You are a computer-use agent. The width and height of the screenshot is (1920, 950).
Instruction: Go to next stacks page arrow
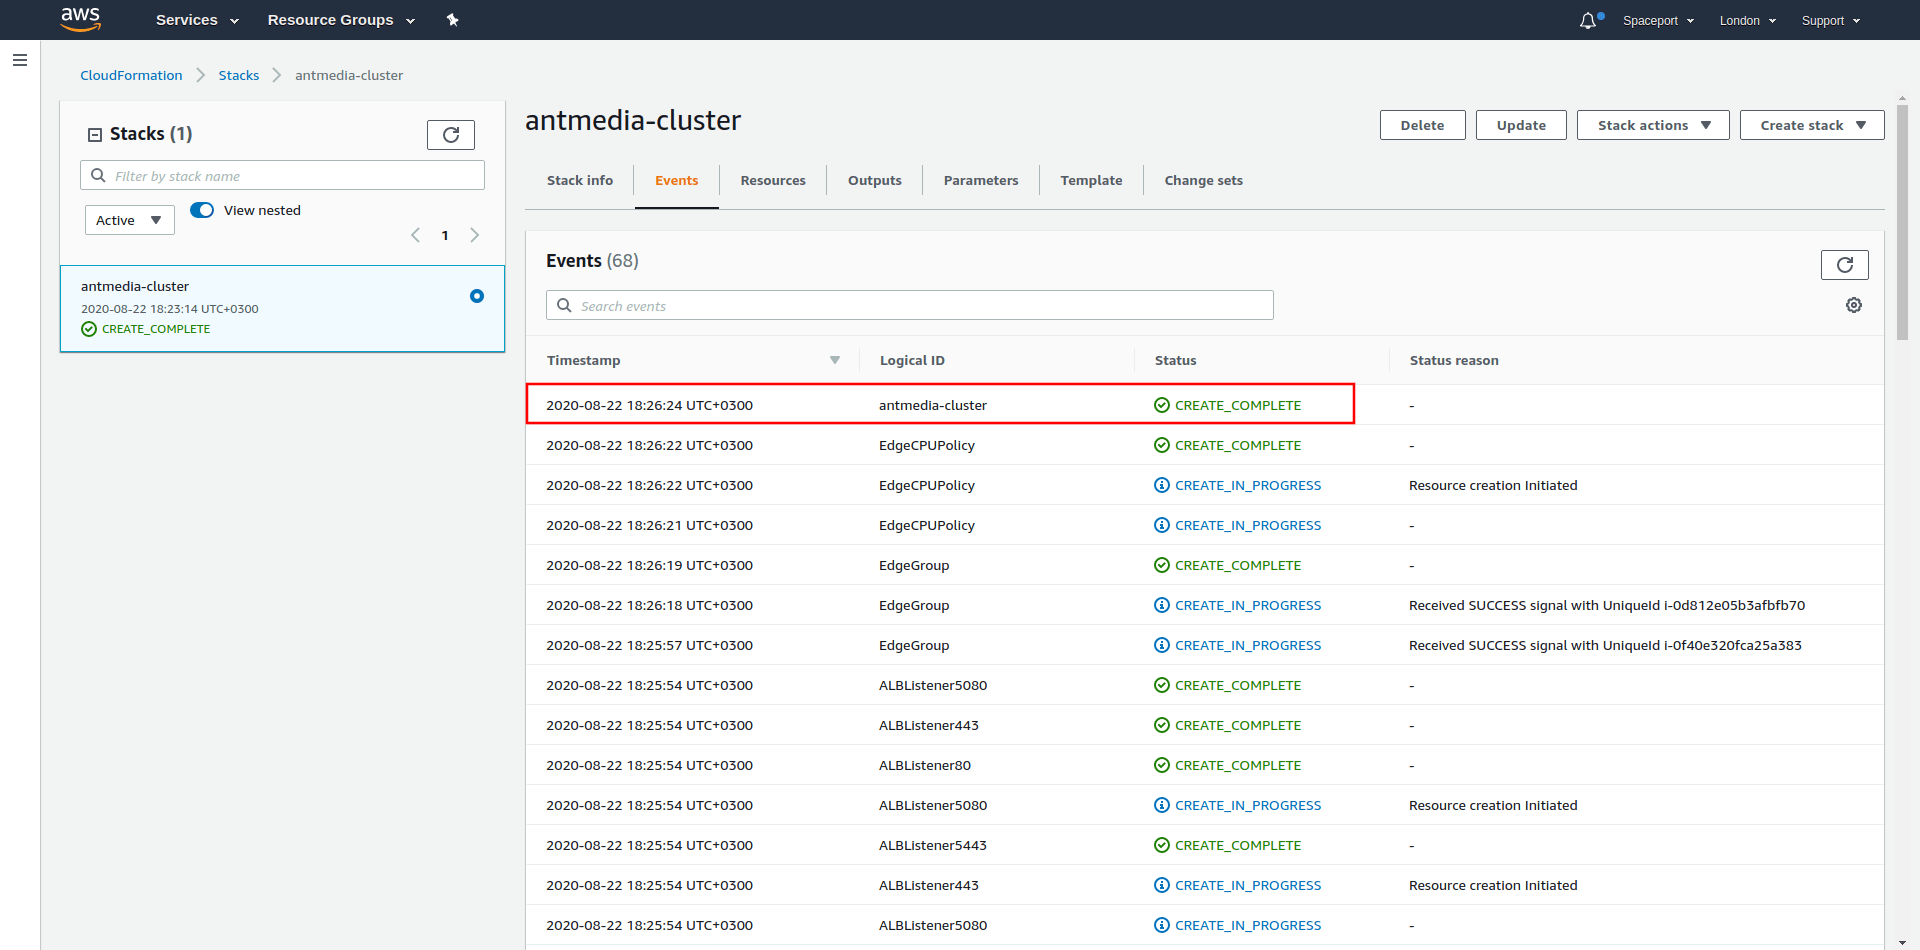[x=475, y=235]
